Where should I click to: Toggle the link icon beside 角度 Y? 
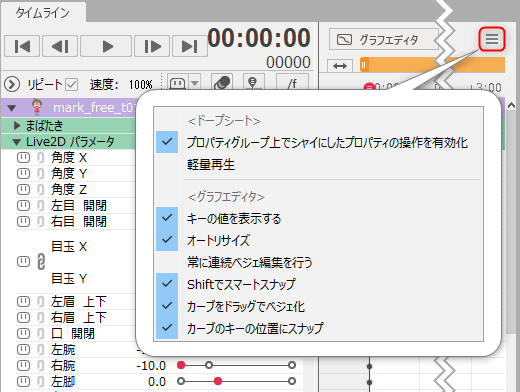click(41, 173)
